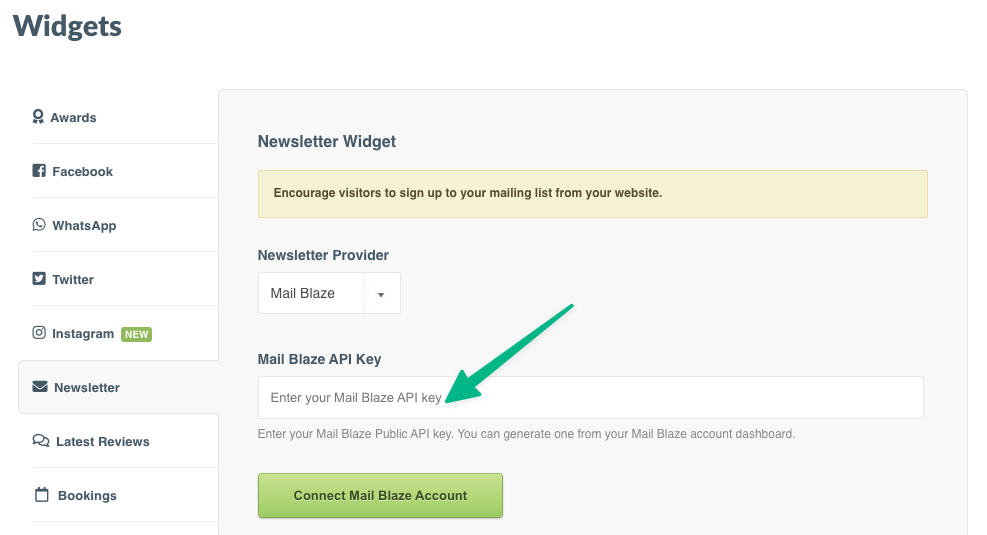Image resolution: width=987 pixels, height=535 pixels.
Task: Open the Newsletter Provider dropdown showing Mail Blaze
Action: tap(310, 294)
